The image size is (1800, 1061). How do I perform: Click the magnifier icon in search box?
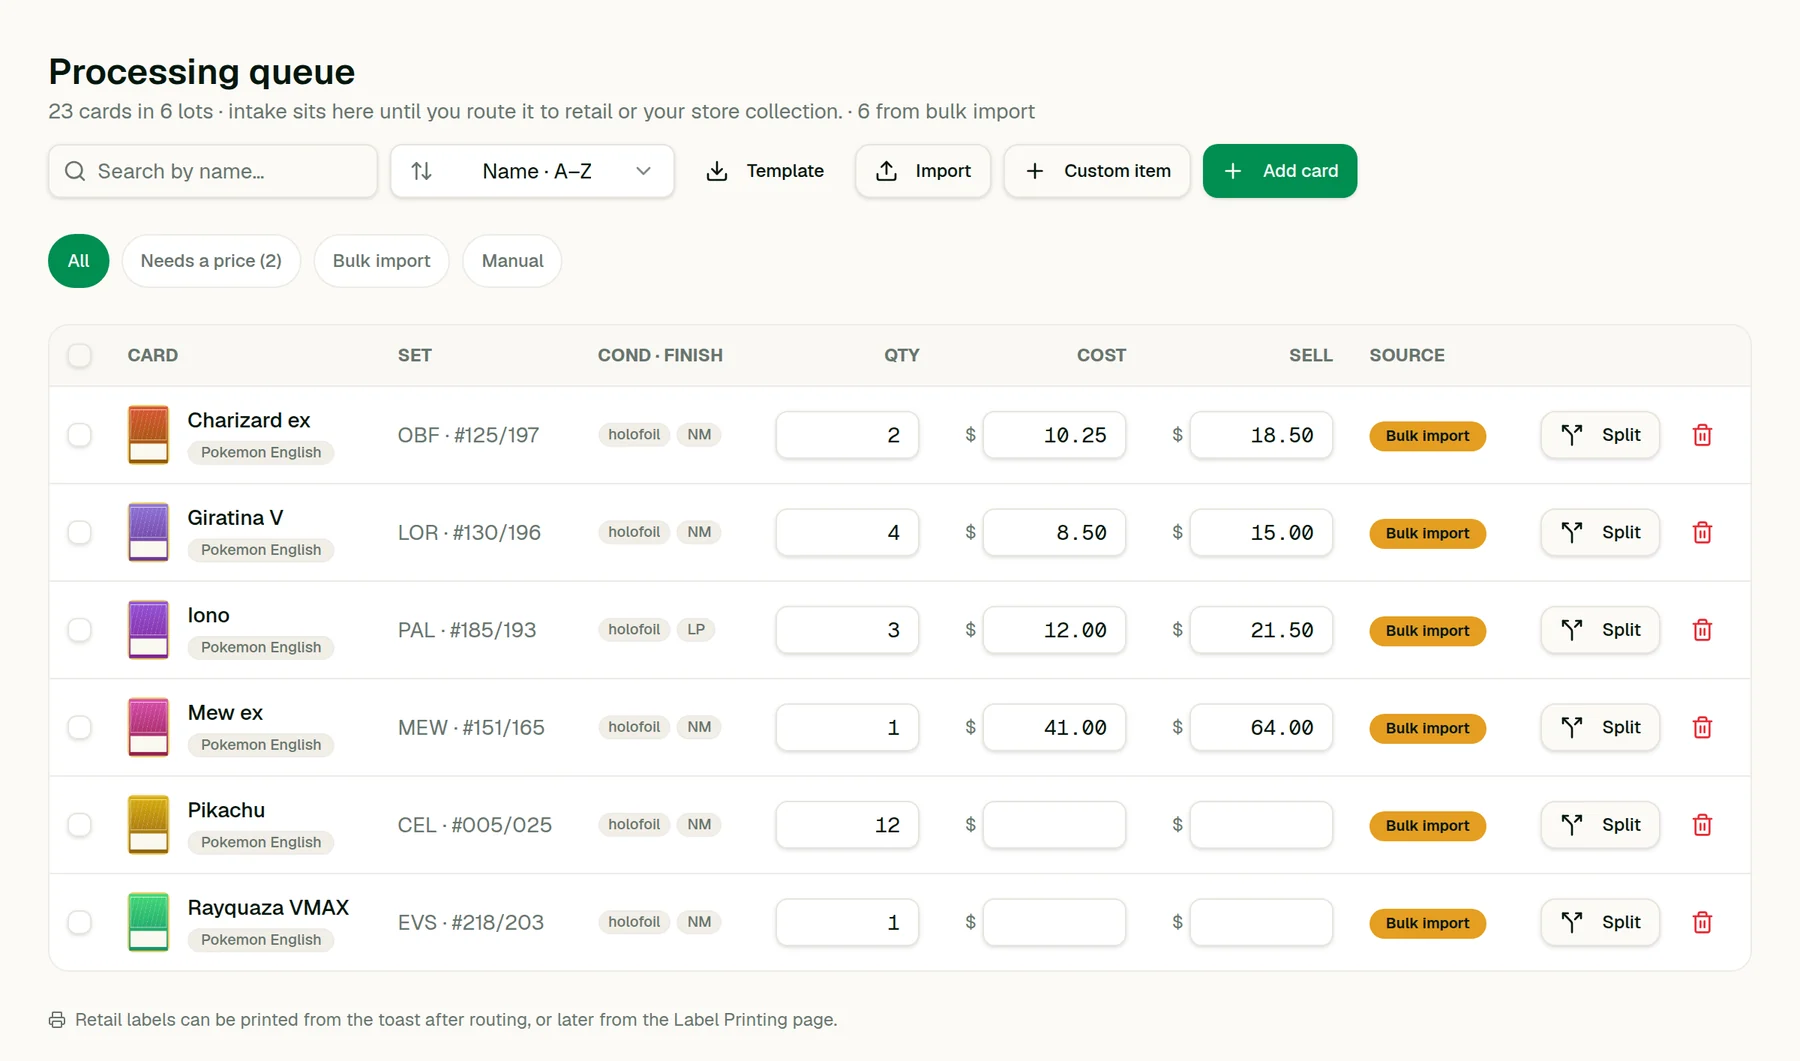[75, 171]
